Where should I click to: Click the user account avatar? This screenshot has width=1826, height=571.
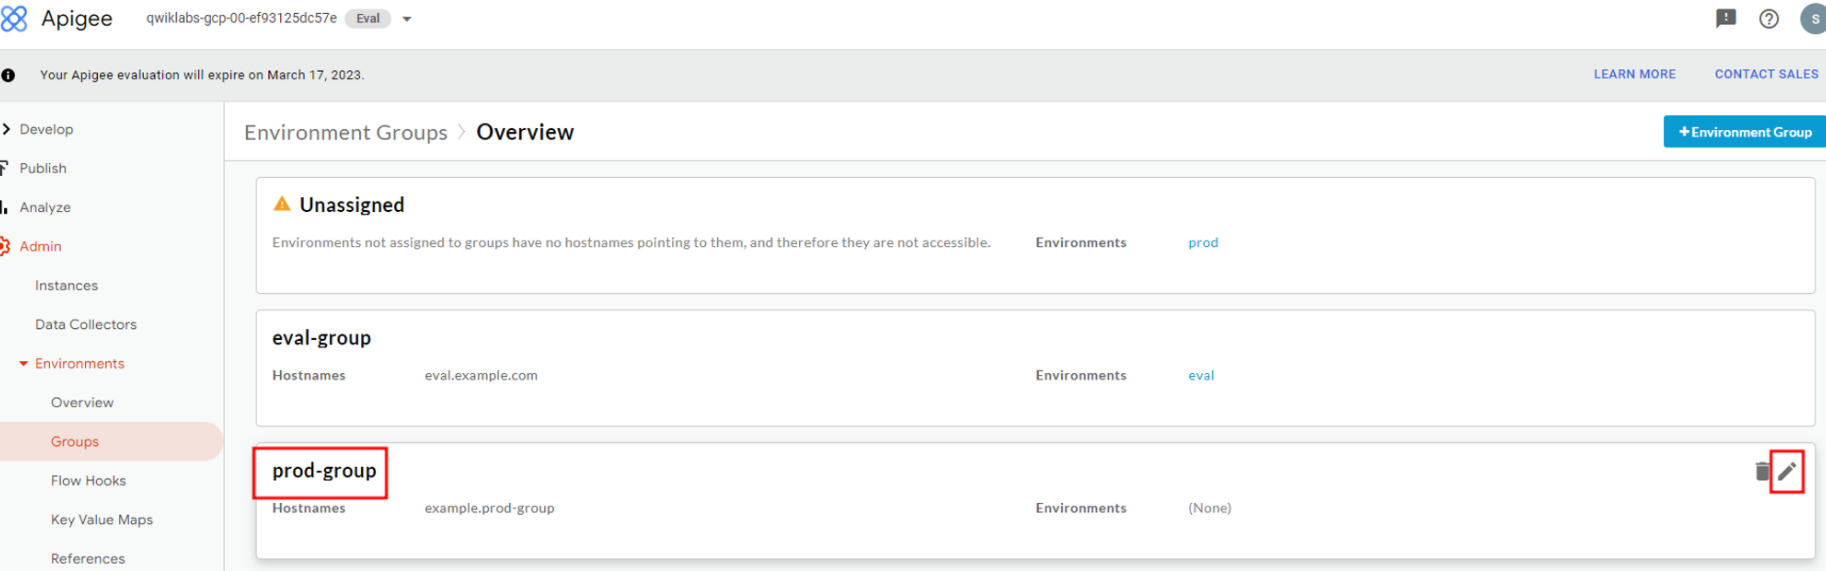[x=1814, y=18]
